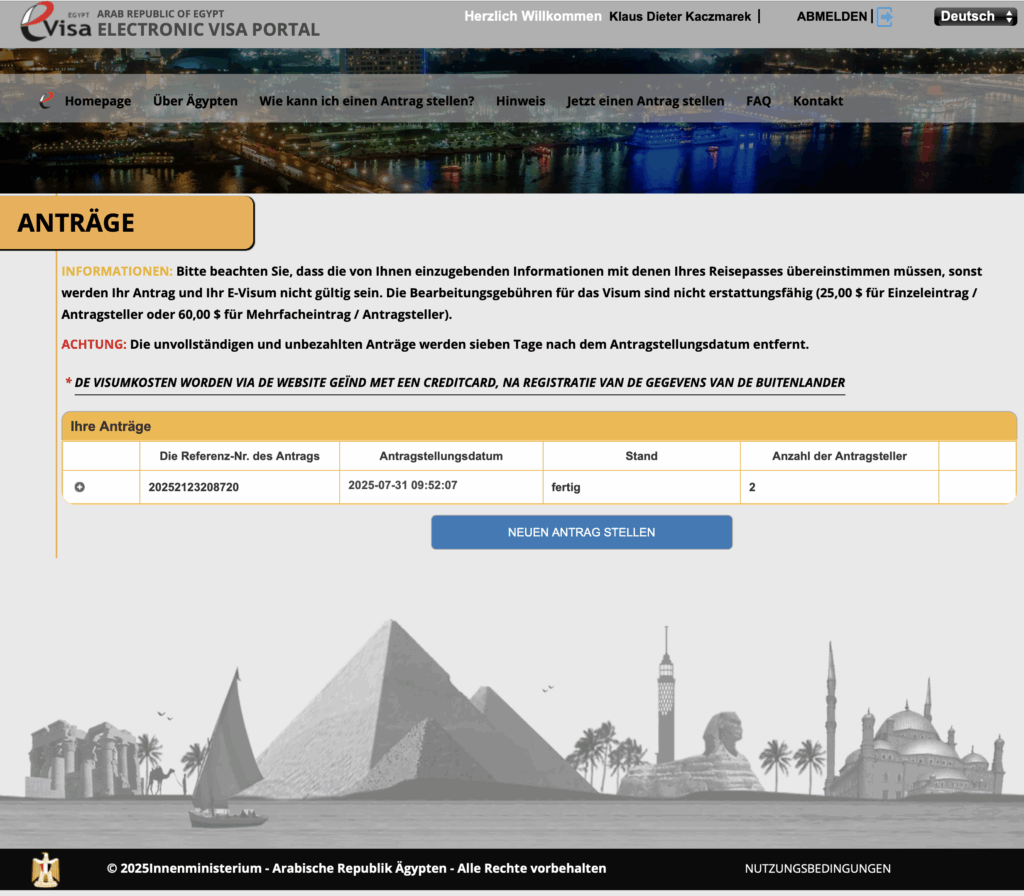
Task: Choose 'Jetzt einen Antrag stellen' in navigation
Action: click(x=645, y=101)
